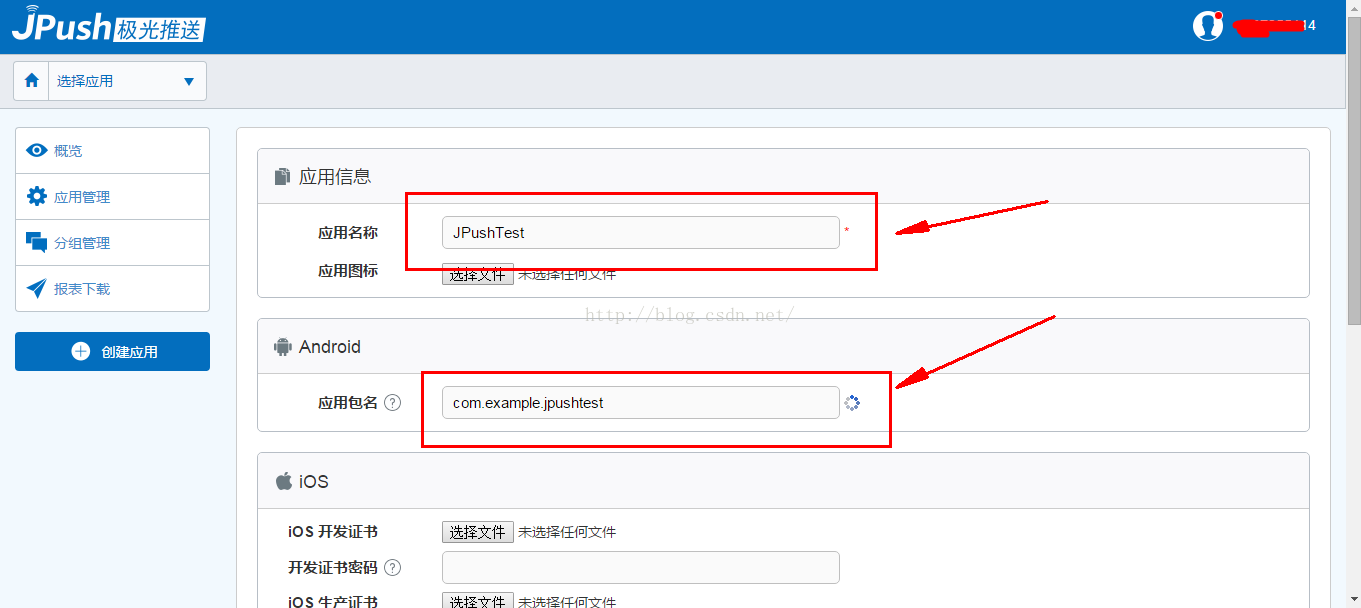Click the 应用信息 section heading
This screenshot has width=1361, height=608.
[335, 177]
